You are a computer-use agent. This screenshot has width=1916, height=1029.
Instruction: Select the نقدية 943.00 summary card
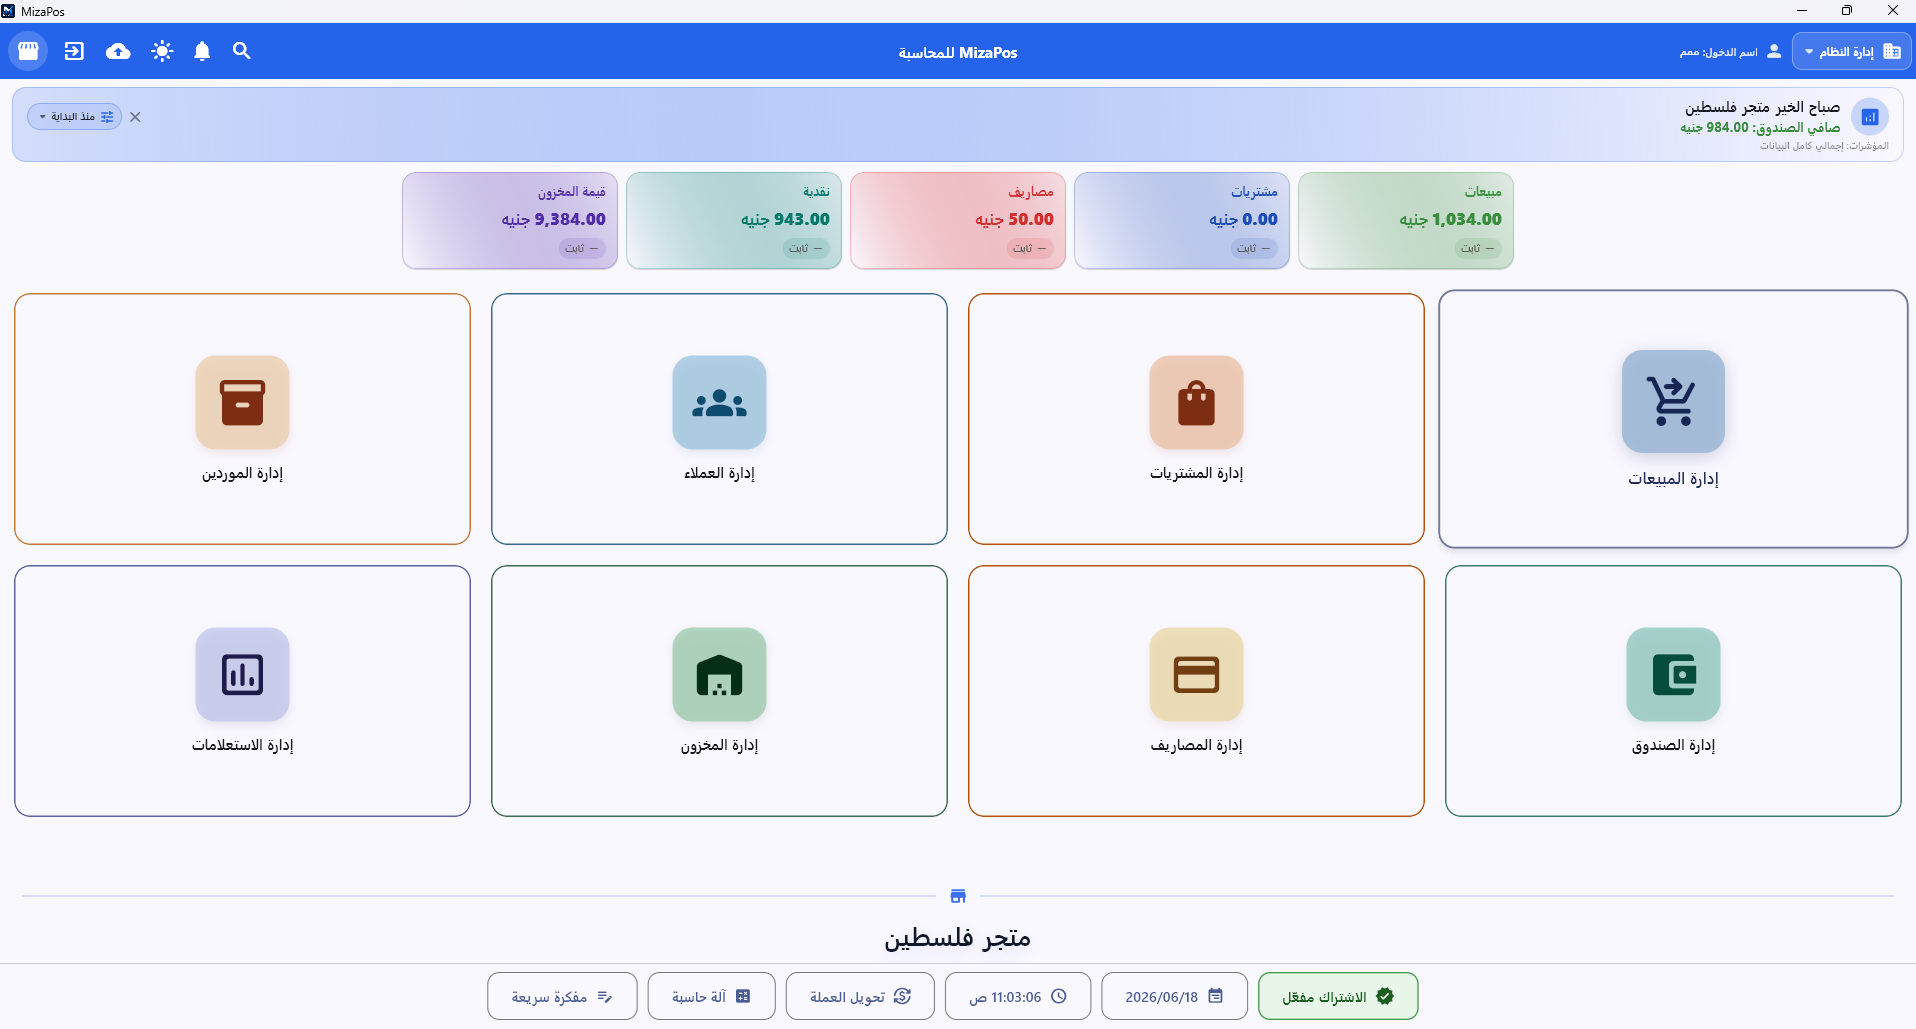pos(733,221)
